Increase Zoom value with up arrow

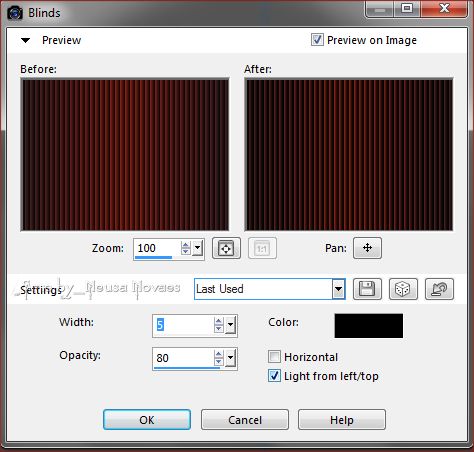click(x=185, y=245)
